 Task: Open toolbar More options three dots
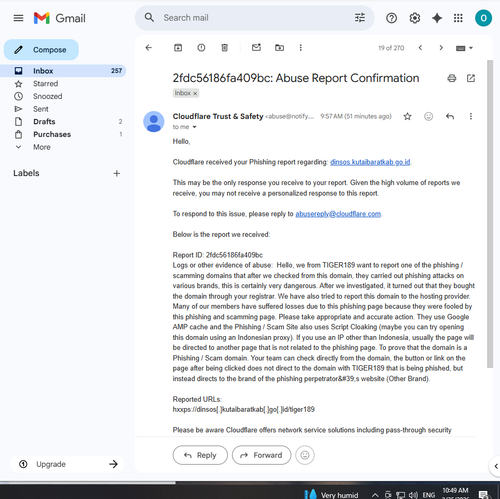(300, 48)
